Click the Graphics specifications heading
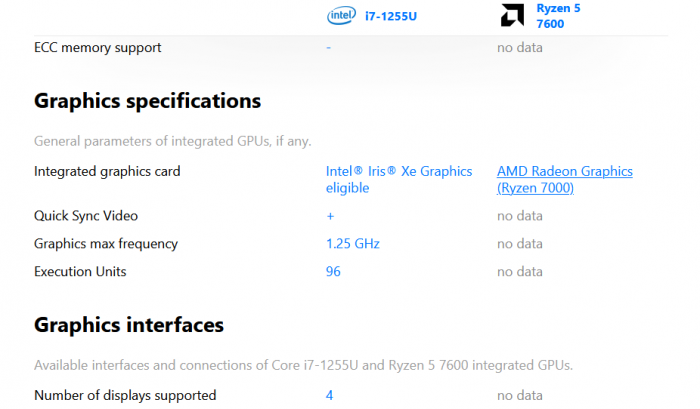The height and width of the screenshot is (409, 700). [x=147, y=101]
